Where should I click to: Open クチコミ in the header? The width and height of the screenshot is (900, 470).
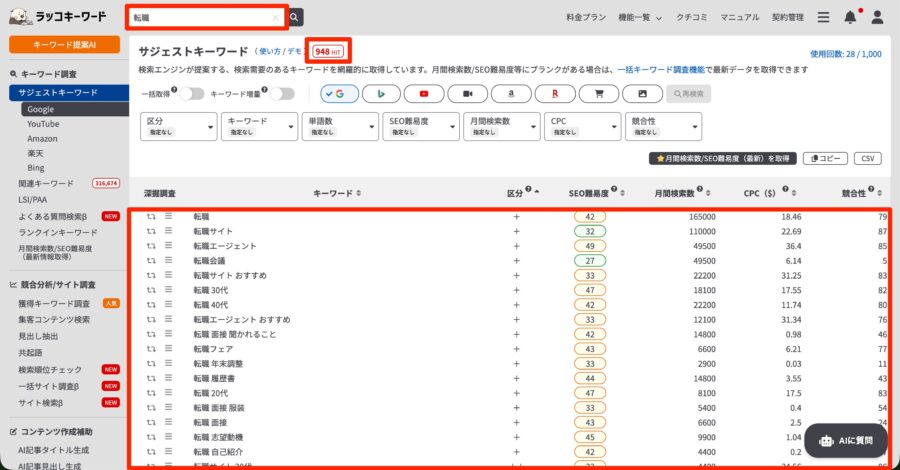692,17
